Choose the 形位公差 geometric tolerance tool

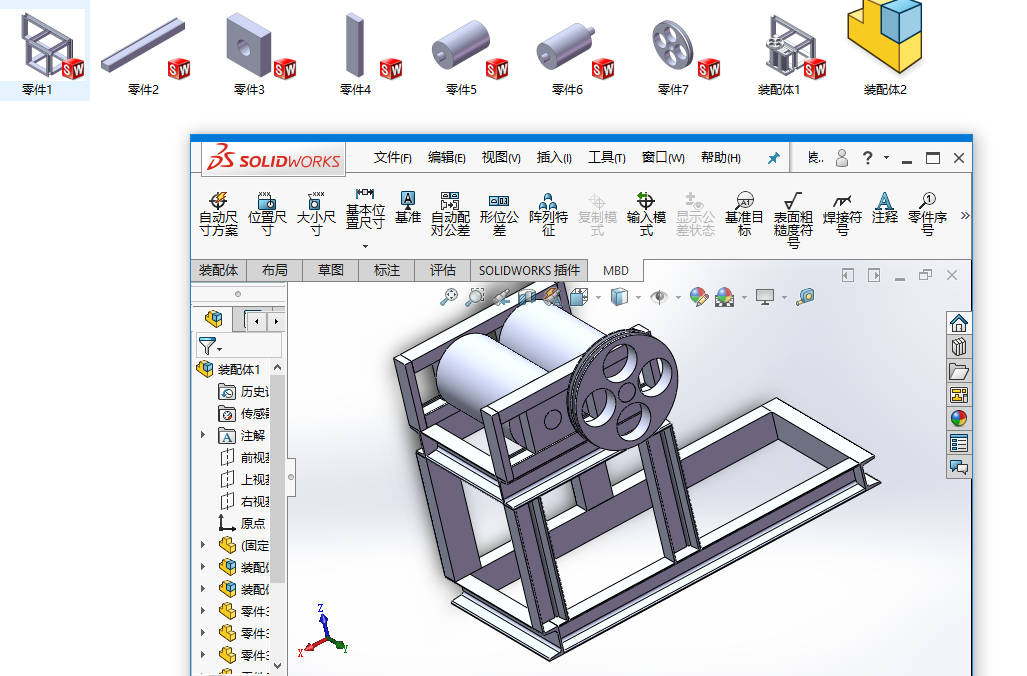(x=499, y=214)
